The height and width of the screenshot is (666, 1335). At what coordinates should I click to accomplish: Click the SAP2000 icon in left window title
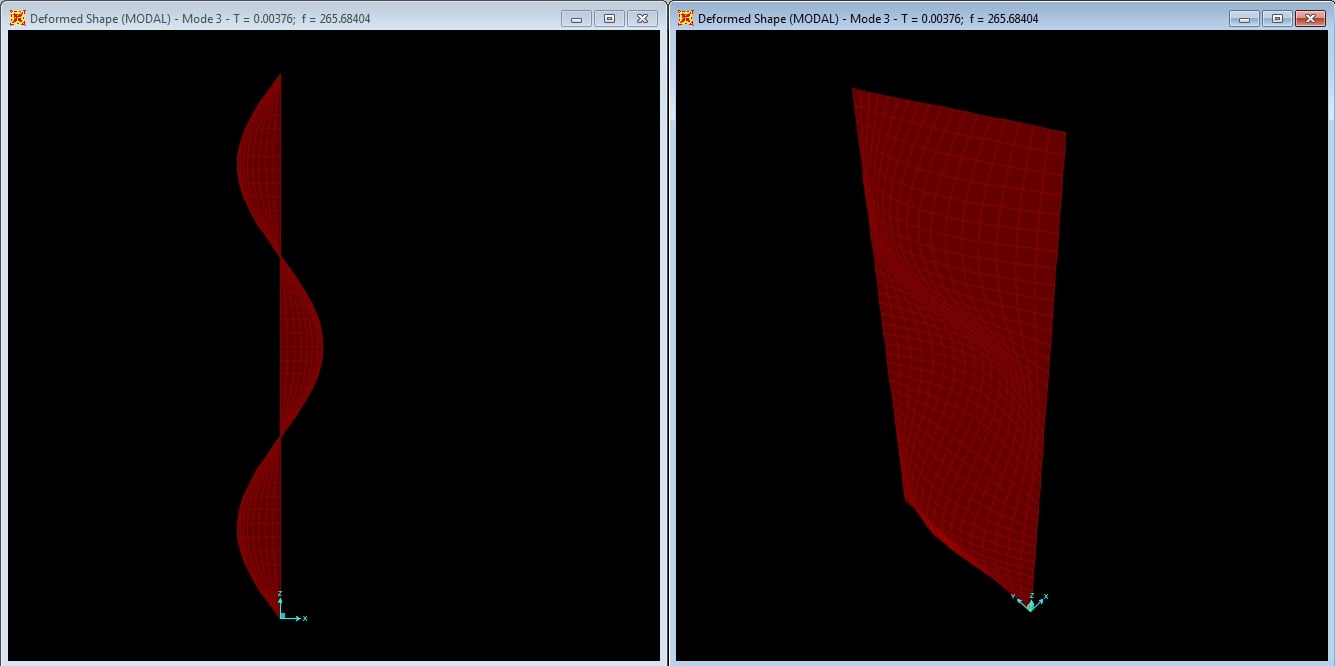coord(17,18)
